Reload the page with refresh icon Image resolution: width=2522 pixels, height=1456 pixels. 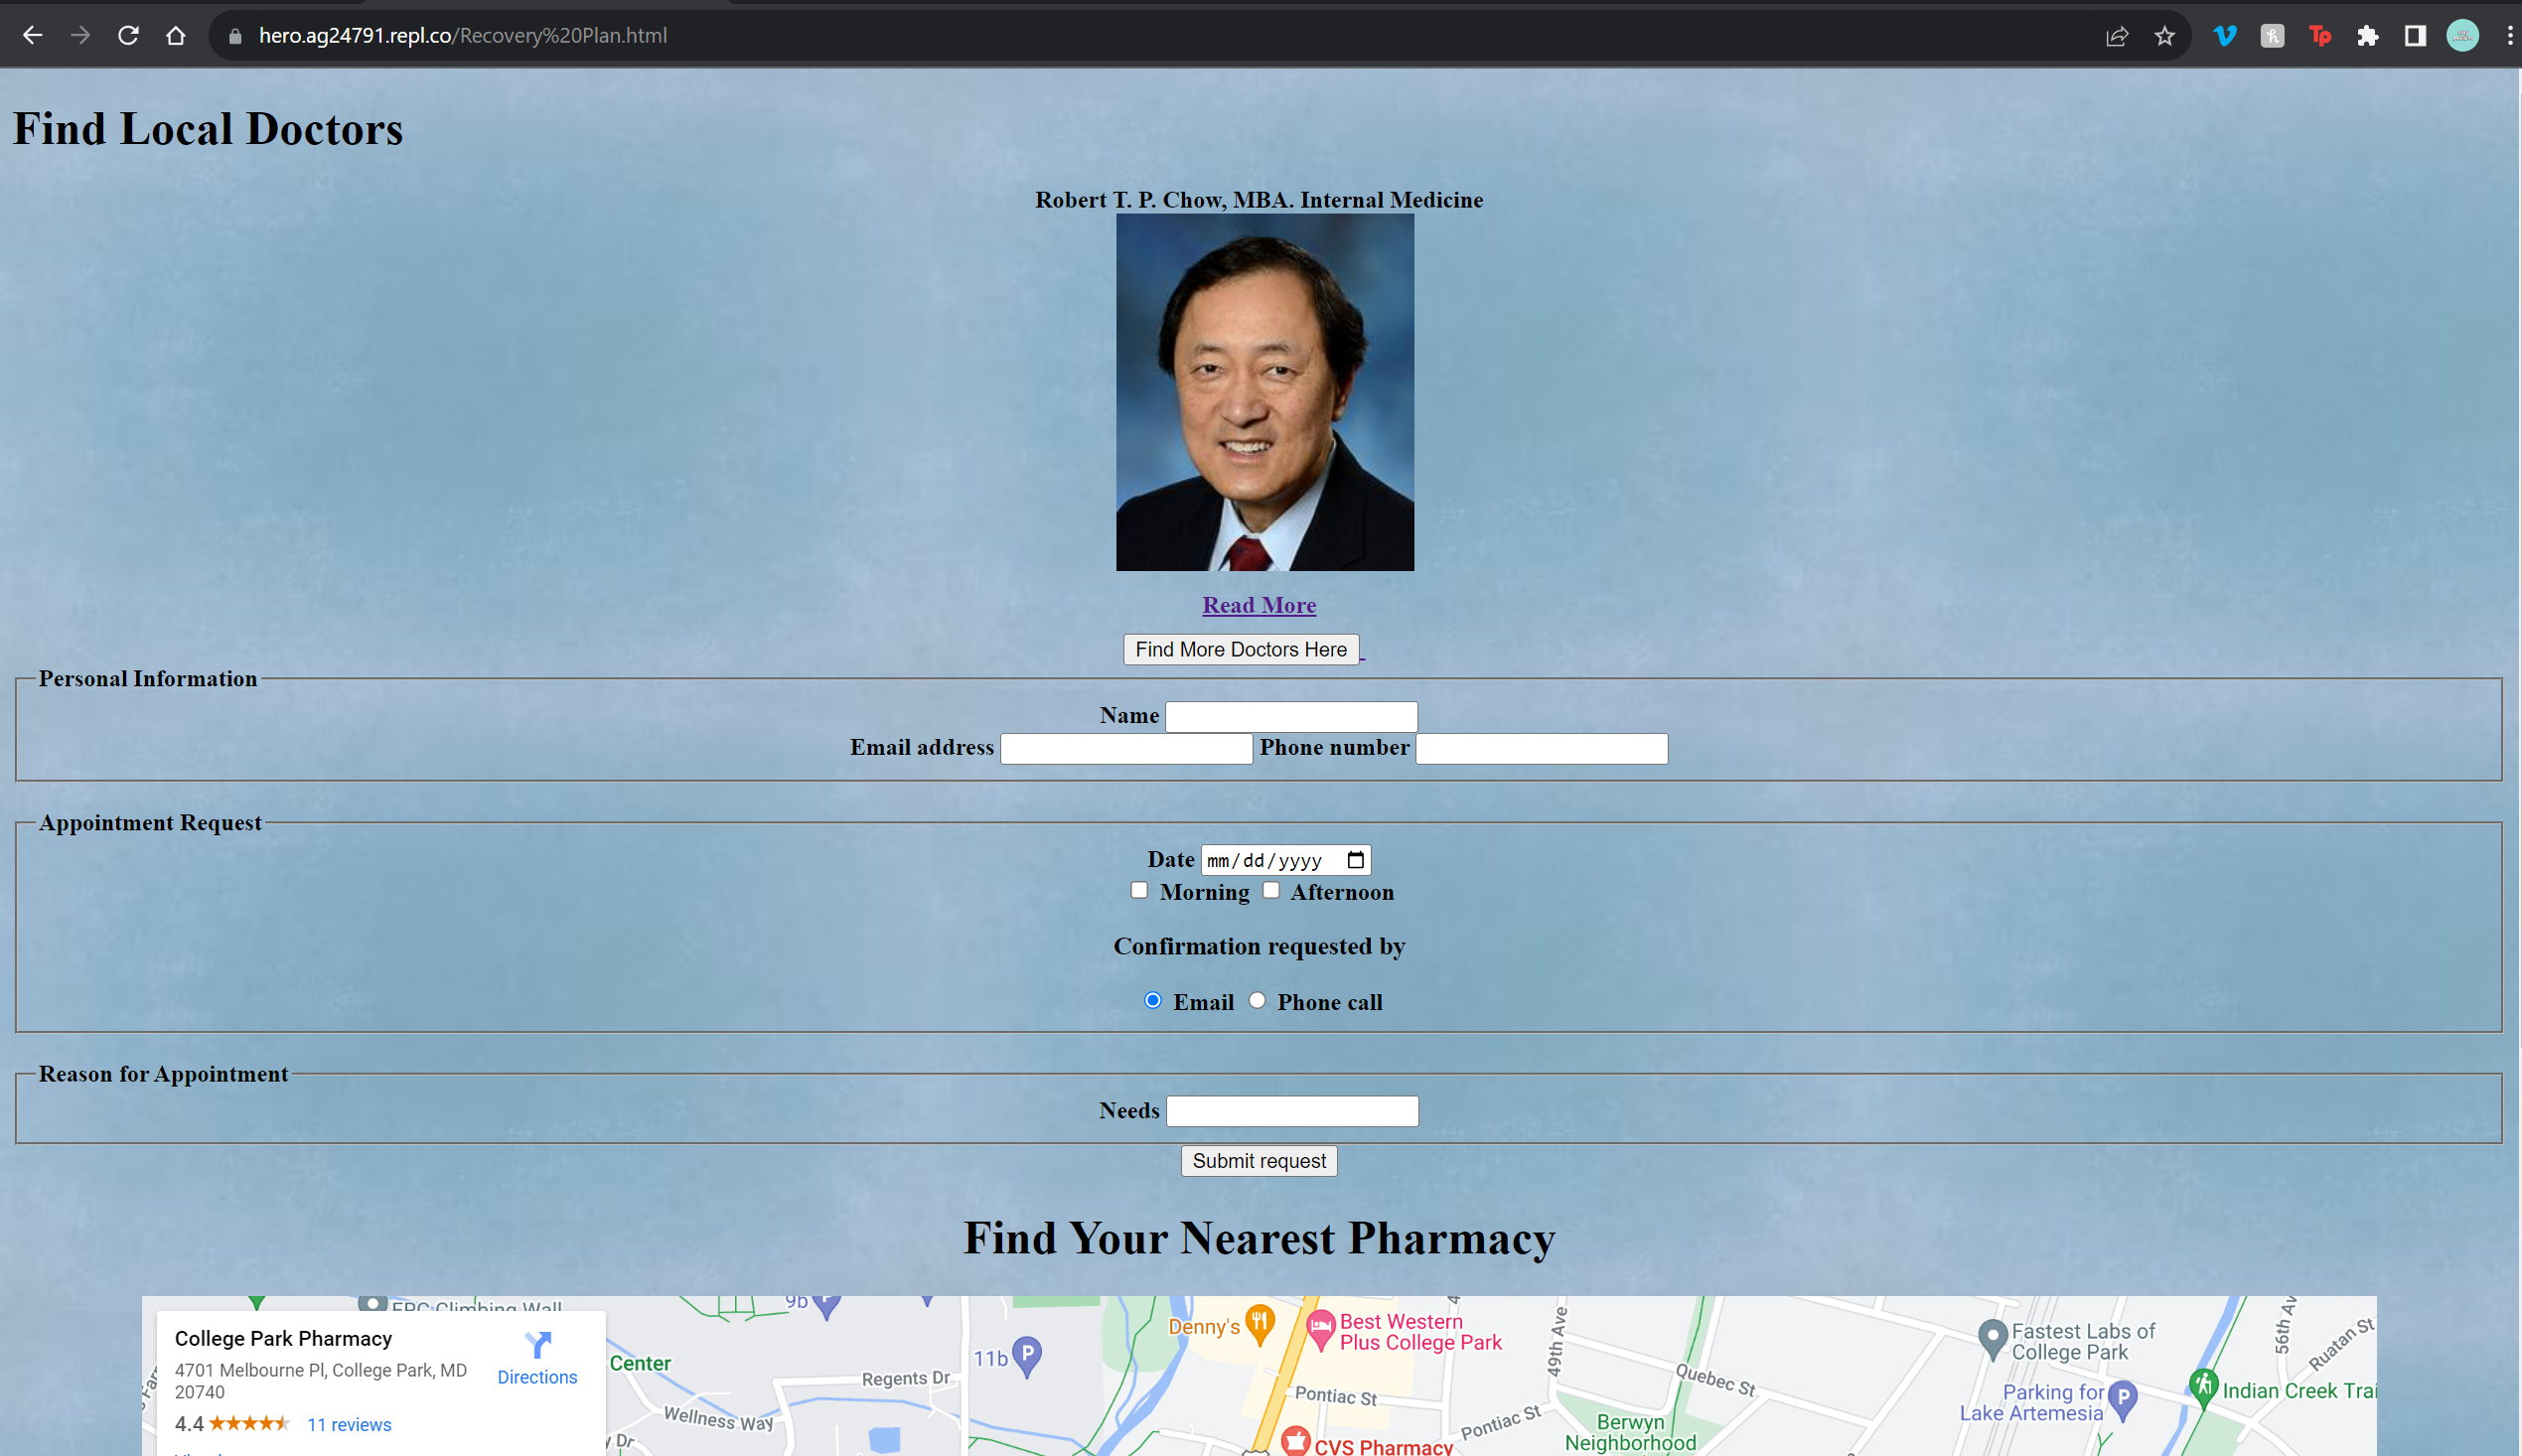coord(128,36)
